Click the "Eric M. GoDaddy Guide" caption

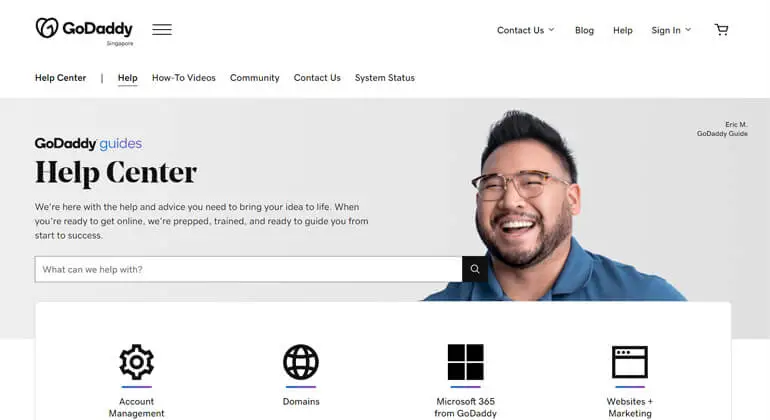(722, 129)
